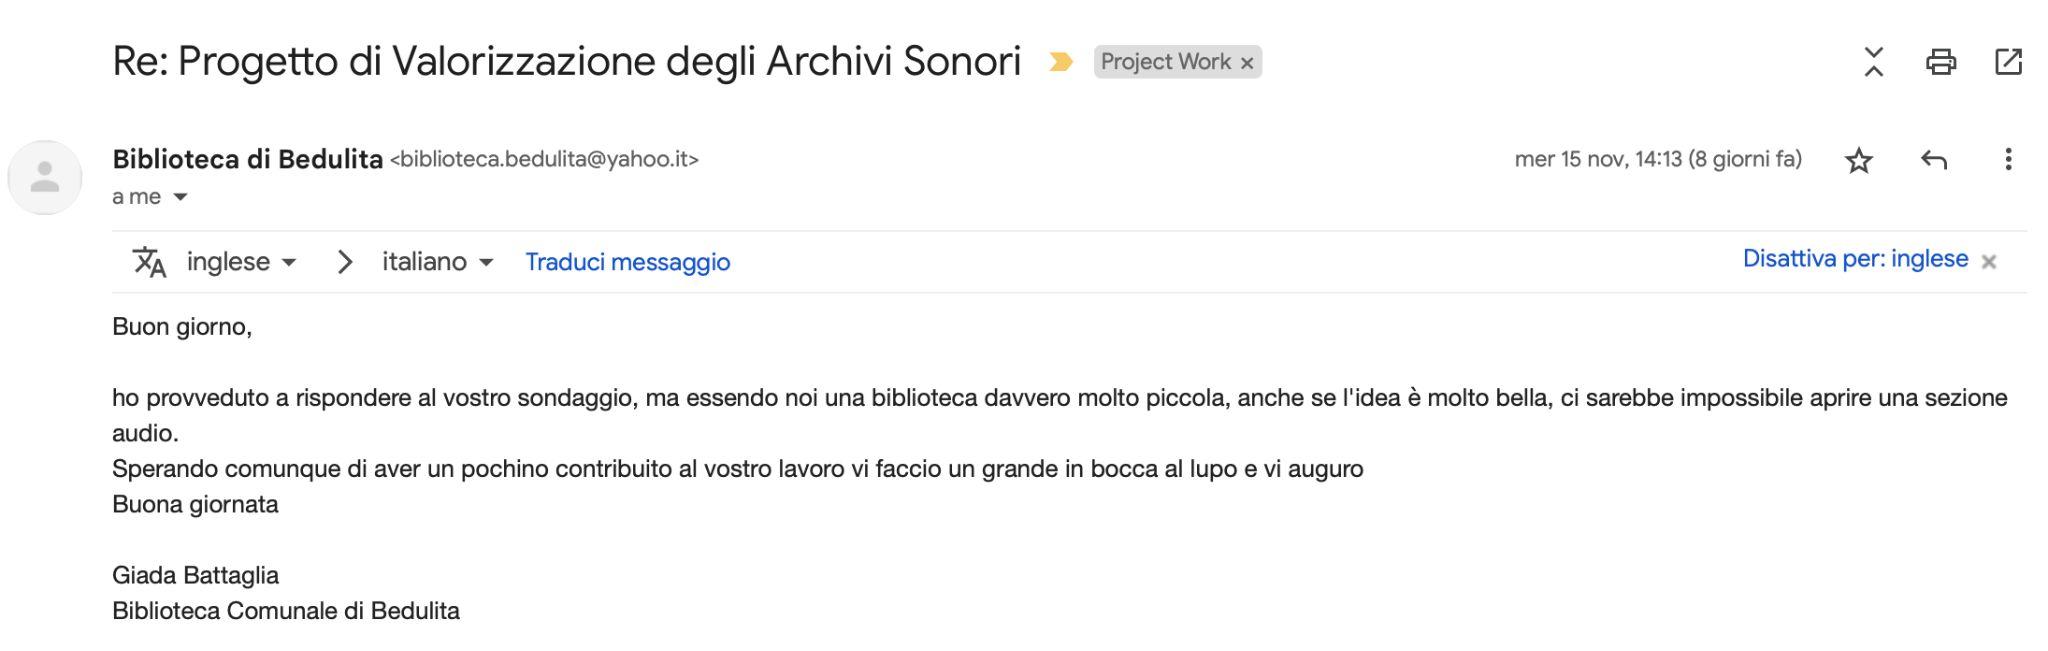The height and width of the screenshot is (651, 2048).
Task: Open email in new window
Action: coord(2008,62)
